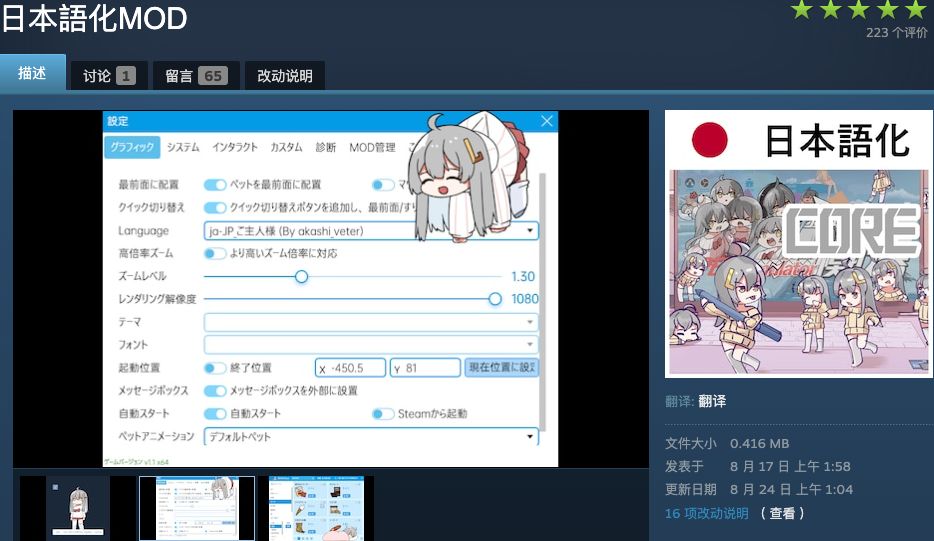Viewport: 934px width, 541px height.
Task: Click the （查看）link
Action: [782, 513]
